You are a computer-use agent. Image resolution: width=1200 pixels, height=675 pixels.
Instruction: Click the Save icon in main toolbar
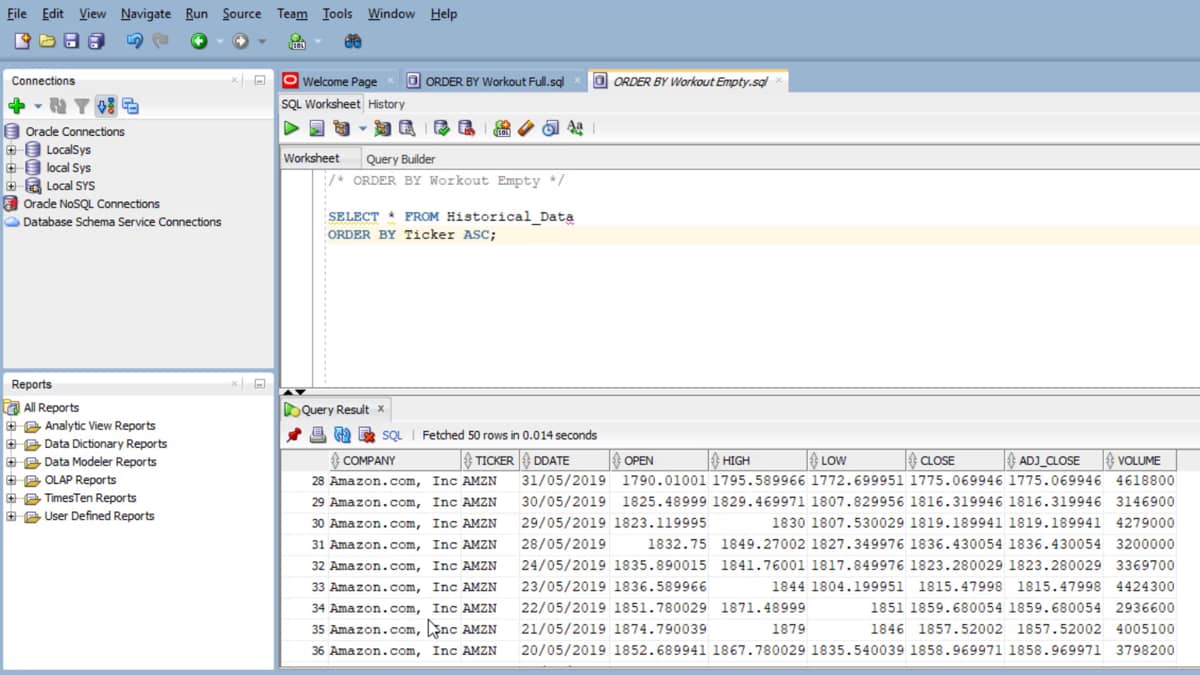click(71, 41)
